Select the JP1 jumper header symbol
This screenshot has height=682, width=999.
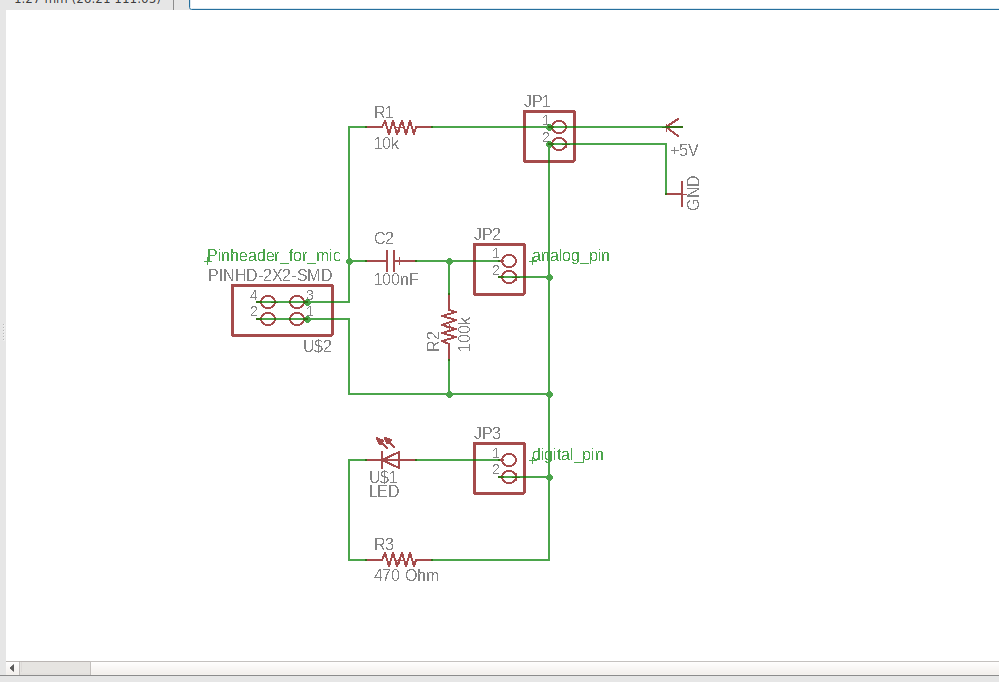pyautogui.click(x=549, y=136)
